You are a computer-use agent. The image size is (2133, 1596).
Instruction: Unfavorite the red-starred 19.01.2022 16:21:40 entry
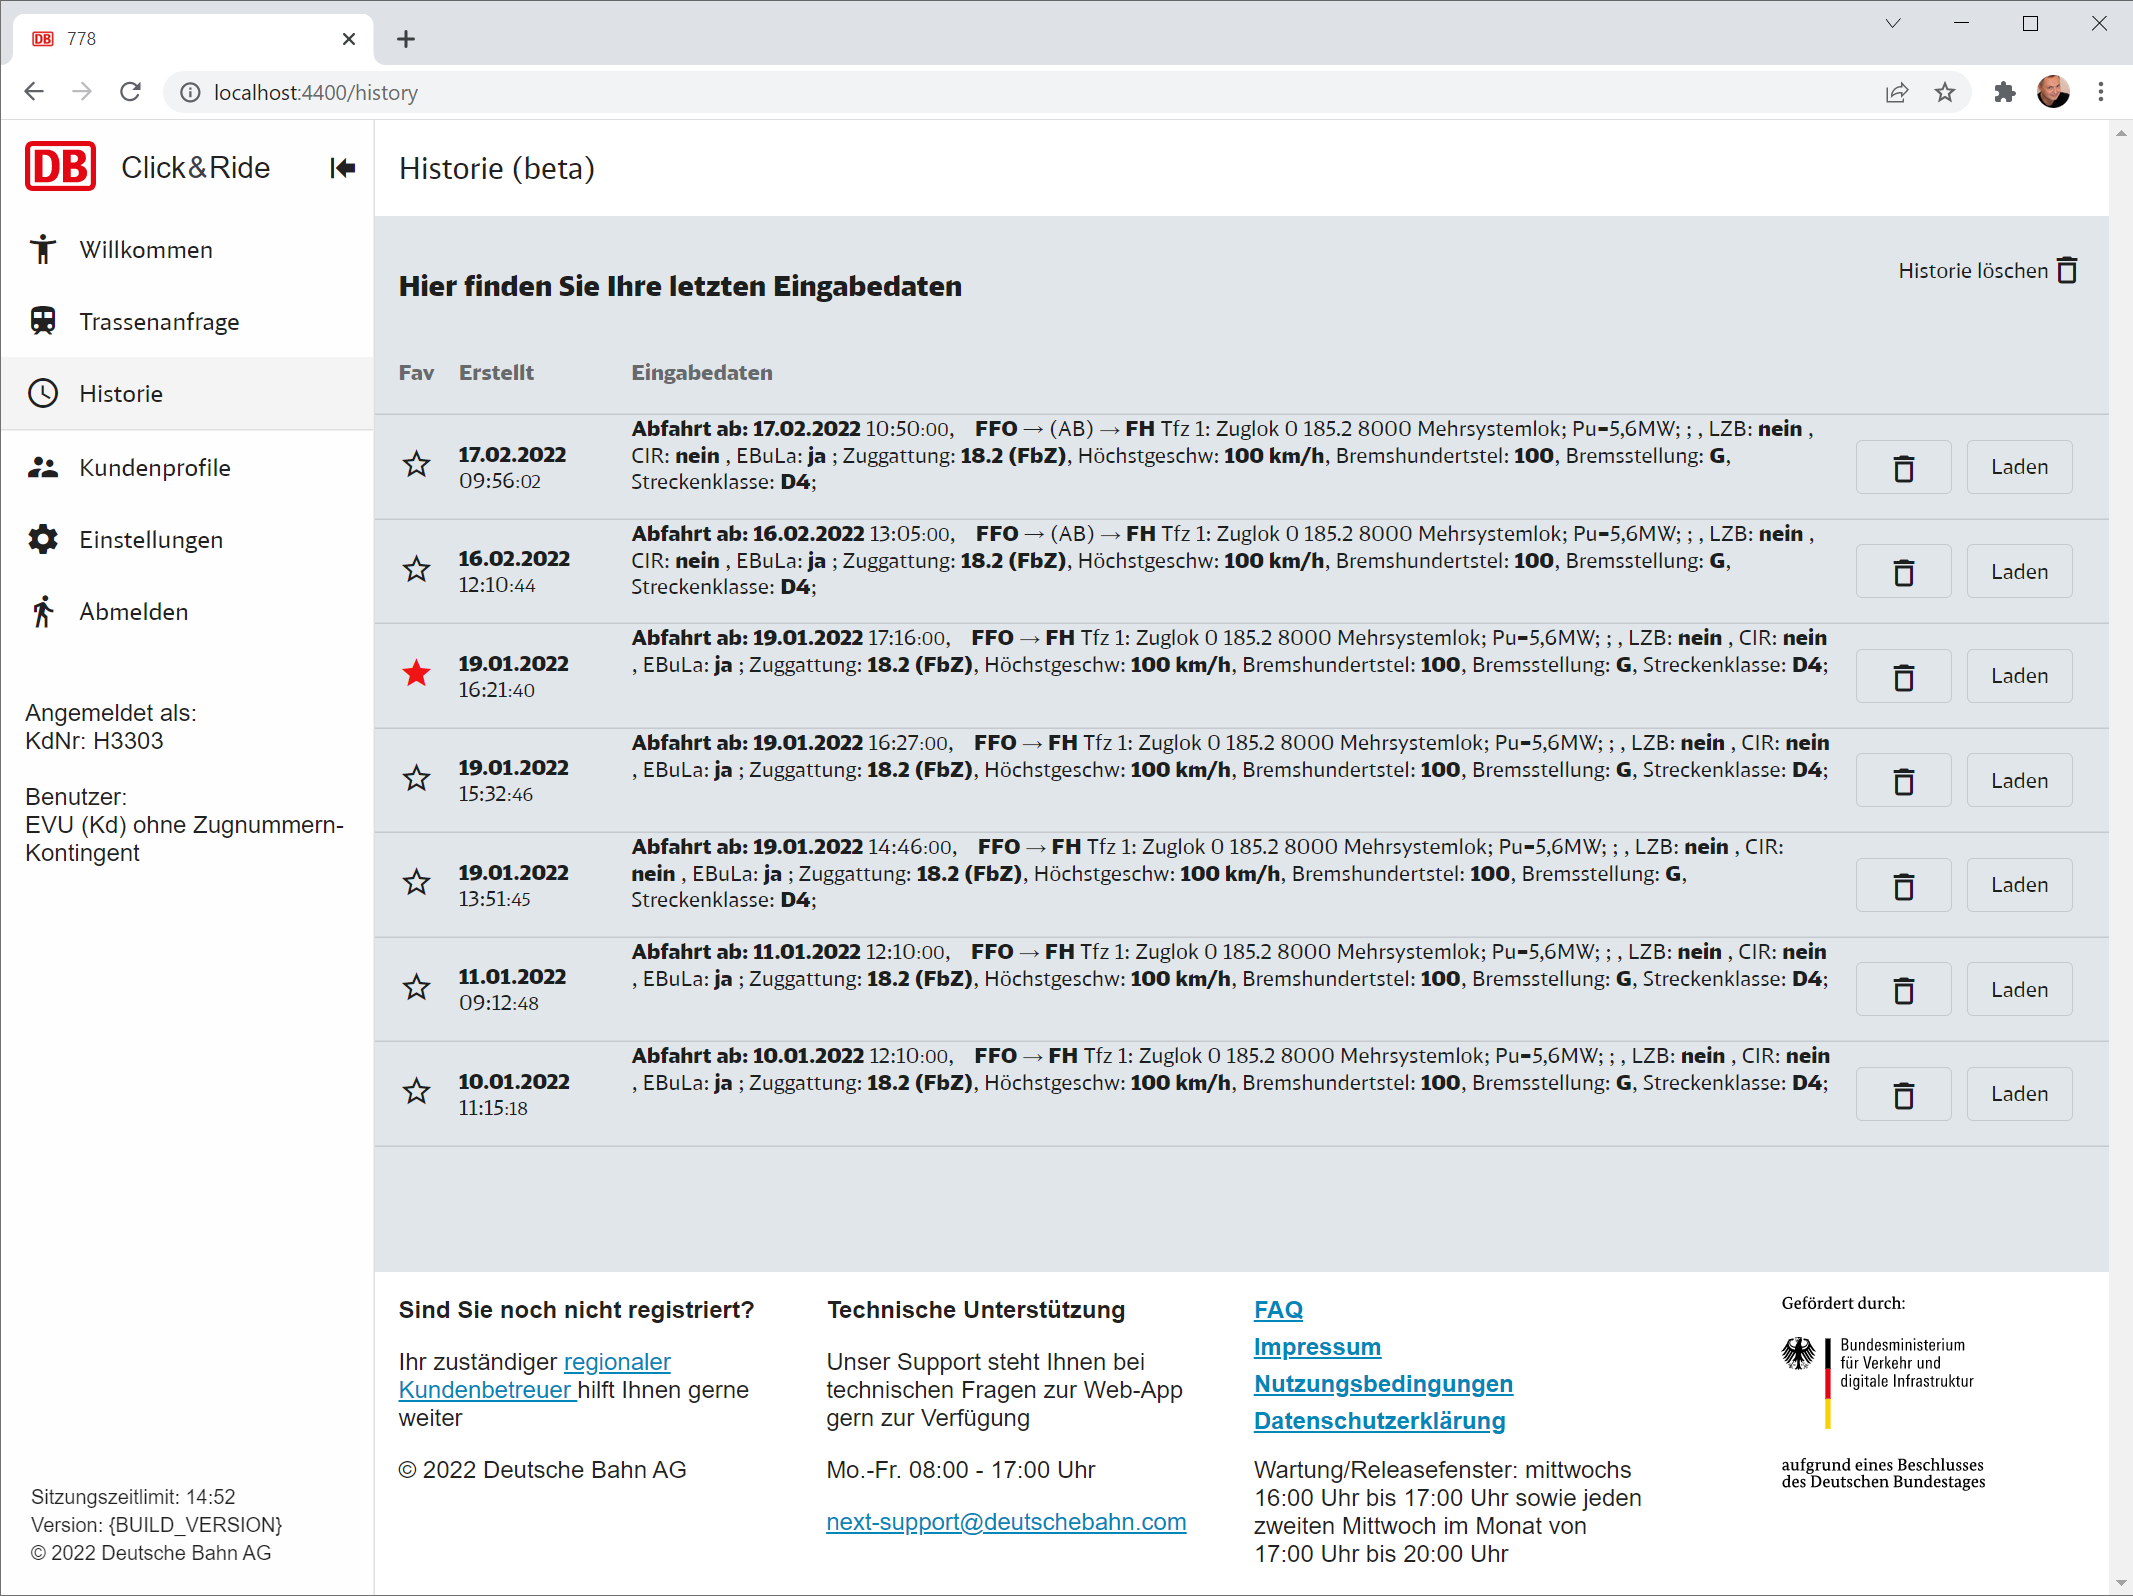tap(417, 674)
